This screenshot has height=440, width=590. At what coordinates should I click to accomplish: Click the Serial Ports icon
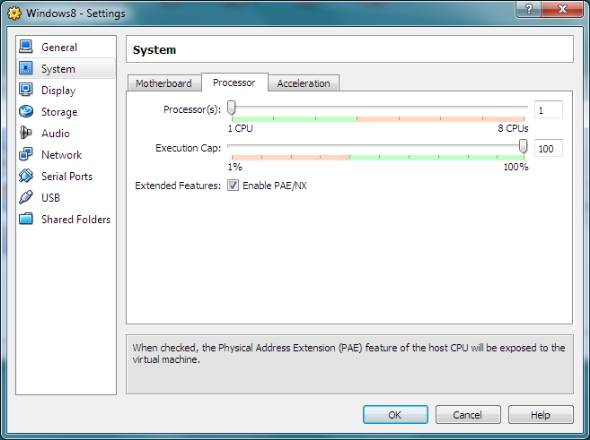[26, 176]
